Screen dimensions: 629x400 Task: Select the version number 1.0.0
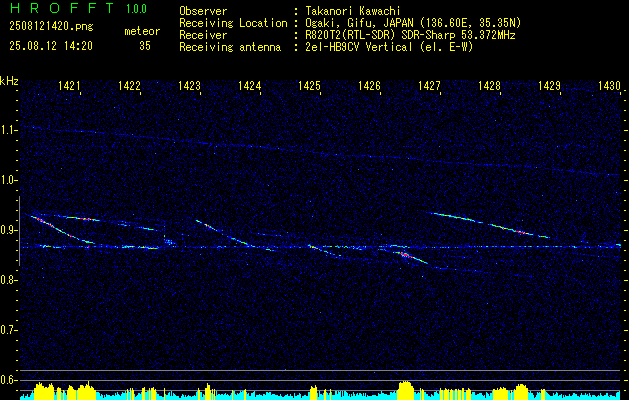[x=136, y=8]
